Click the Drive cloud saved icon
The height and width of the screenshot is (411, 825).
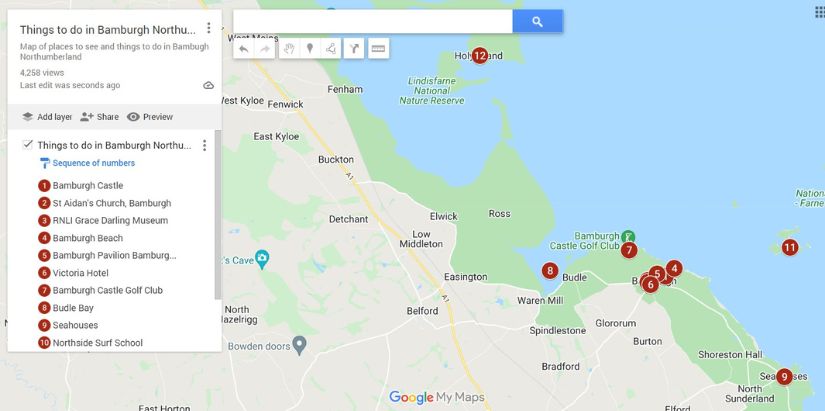[x=208, y=85]
